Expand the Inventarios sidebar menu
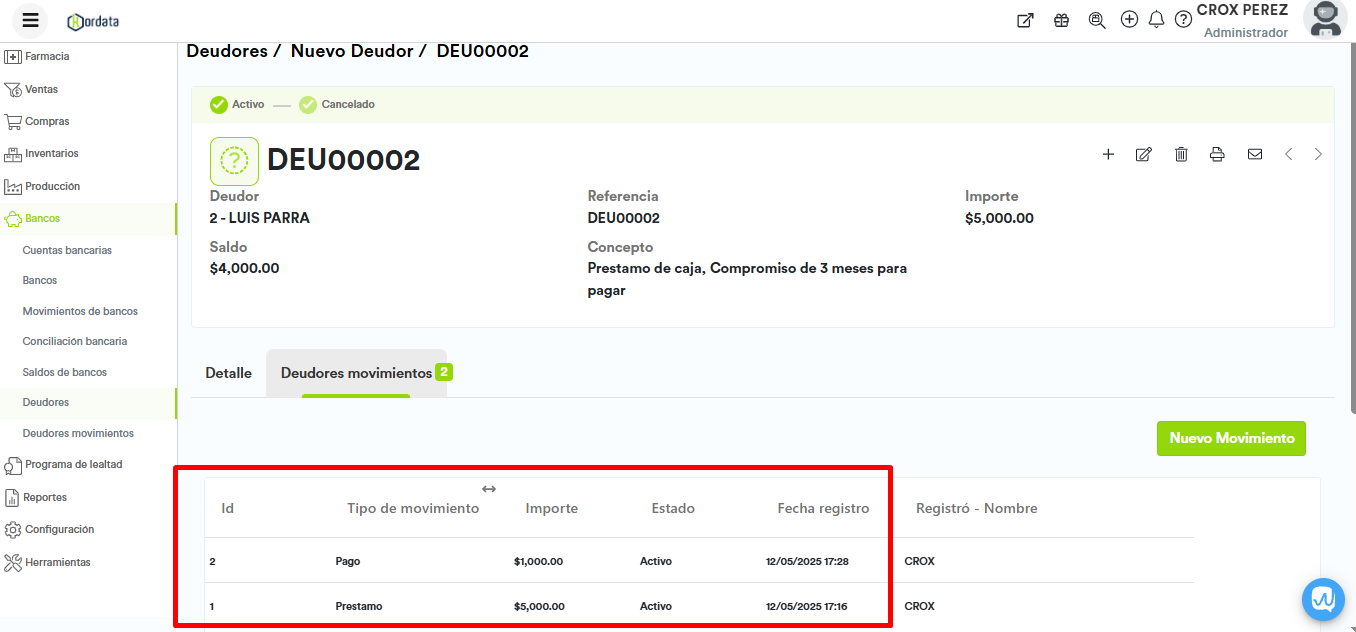Image resolution: width=1356 pixels, height=632 pixels. (x=51, y=154)
